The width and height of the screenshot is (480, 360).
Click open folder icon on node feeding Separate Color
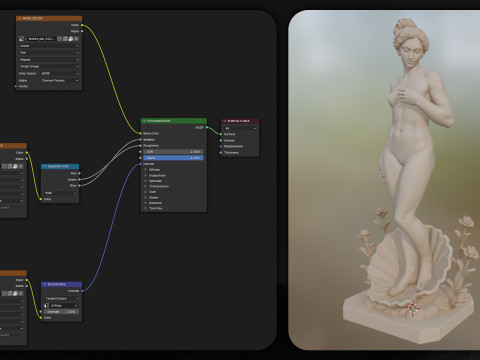15,166
